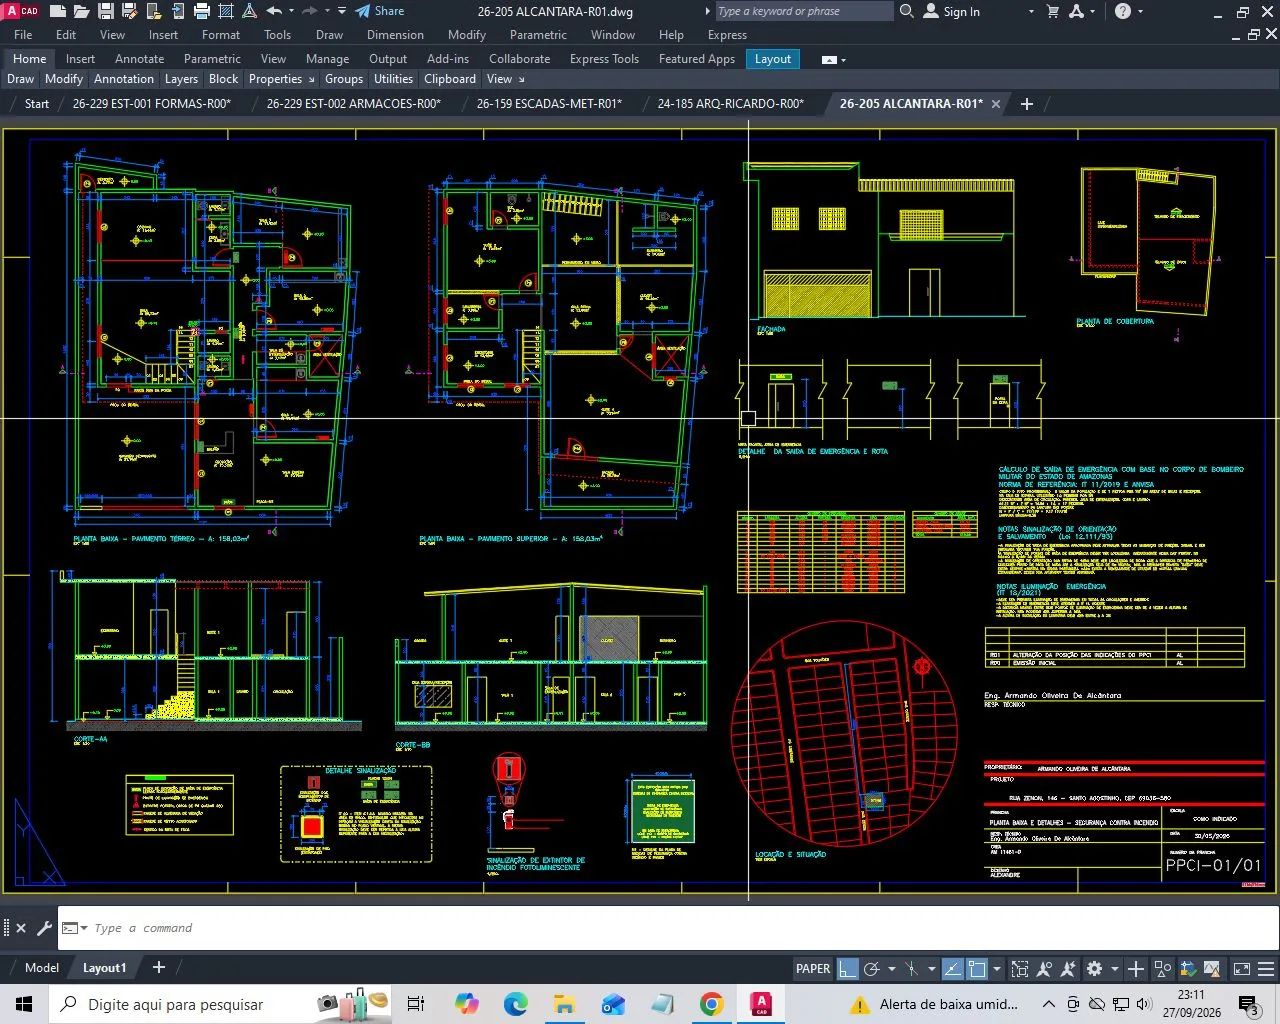Toggle the PAPER space button
The image size is (1280, 1024).
(x=813, y=968)
